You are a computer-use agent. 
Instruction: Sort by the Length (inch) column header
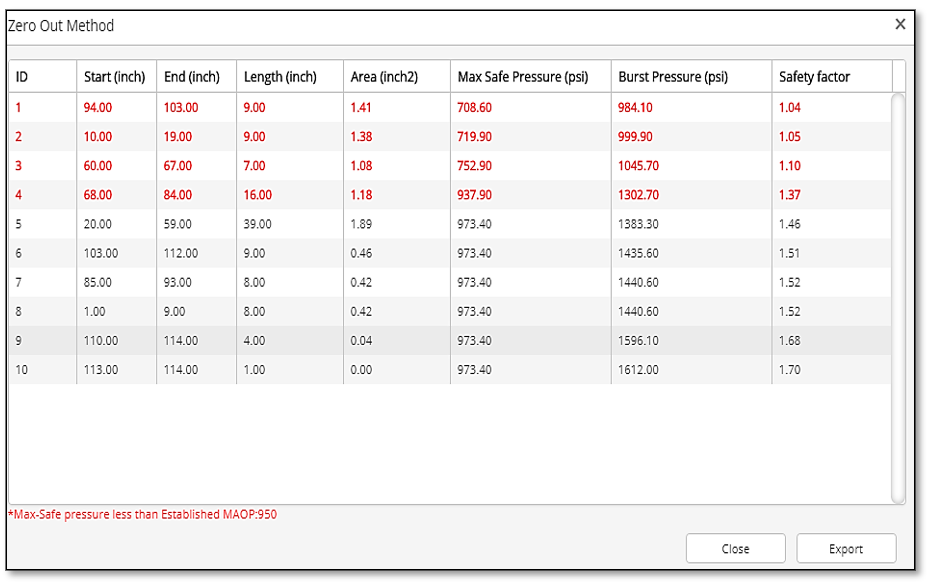280,77
